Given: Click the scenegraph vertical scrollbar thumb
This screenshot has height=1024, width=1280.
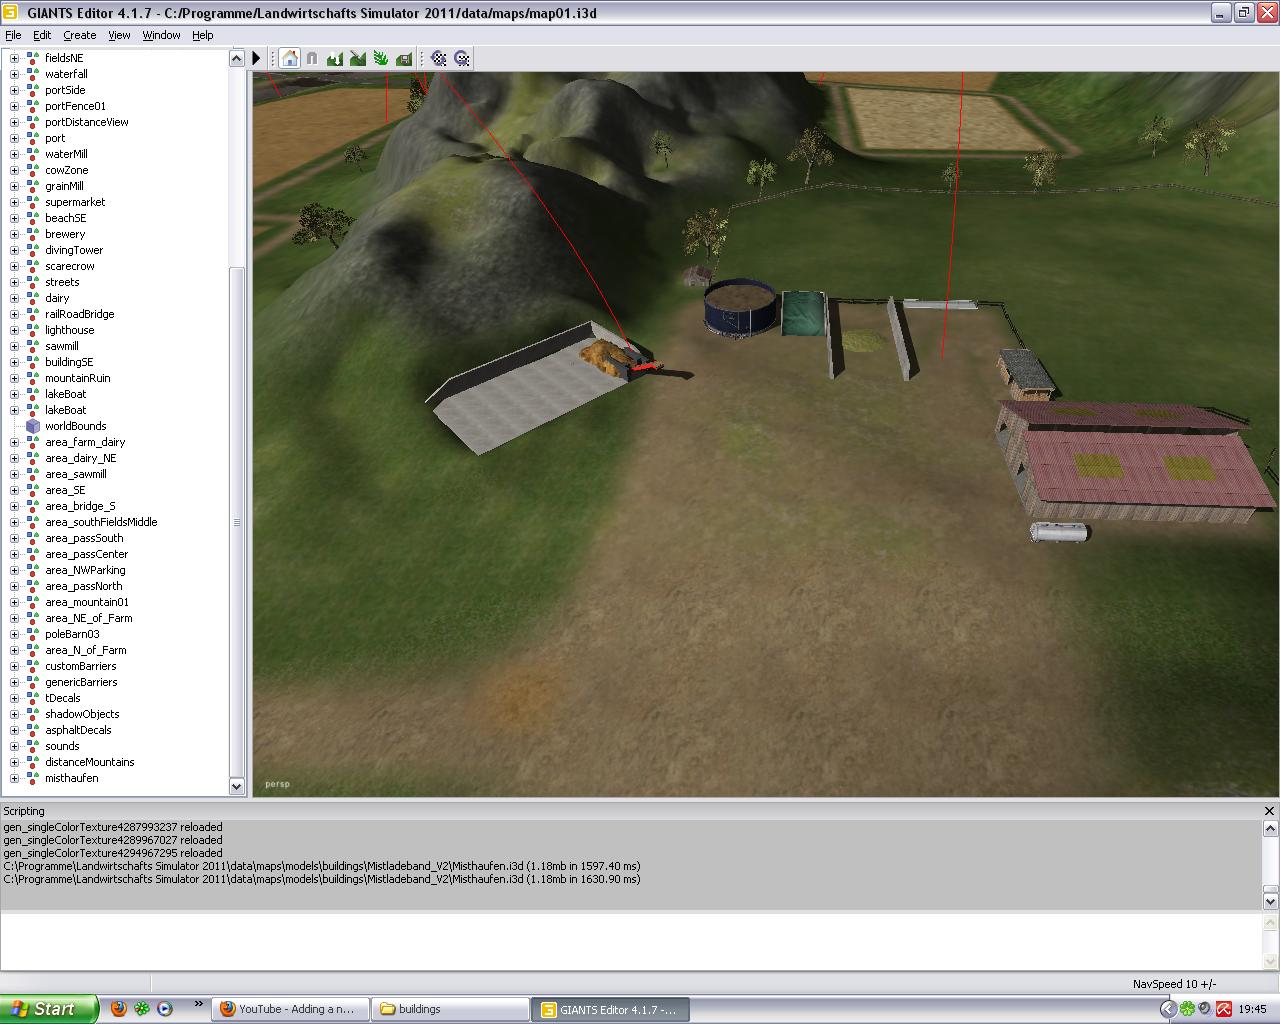Looking at the screenshot, I should [237, 521].
